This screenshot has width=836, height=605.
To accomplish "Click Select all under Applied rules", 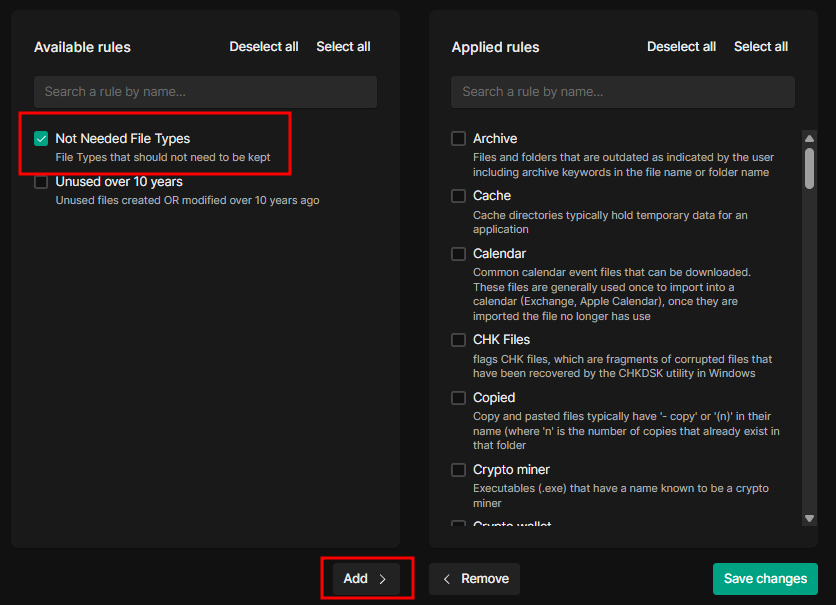I will pyautogui.click(x=760, y=47).
